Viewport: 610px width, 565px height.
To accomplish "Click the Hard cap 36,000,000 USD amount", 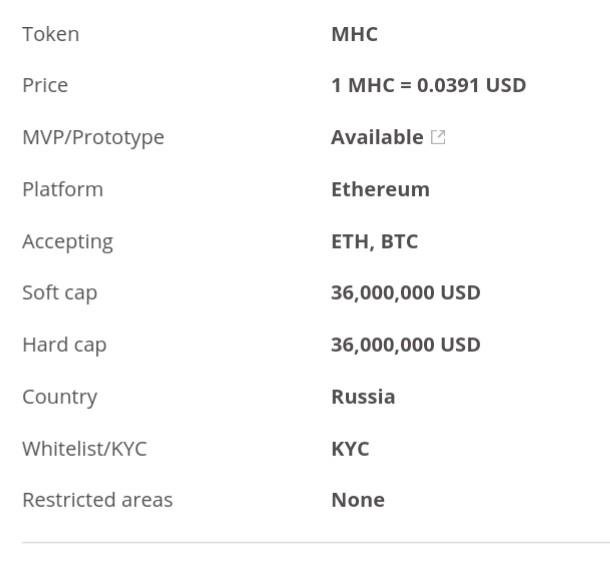I will click(x=405, y=345).
